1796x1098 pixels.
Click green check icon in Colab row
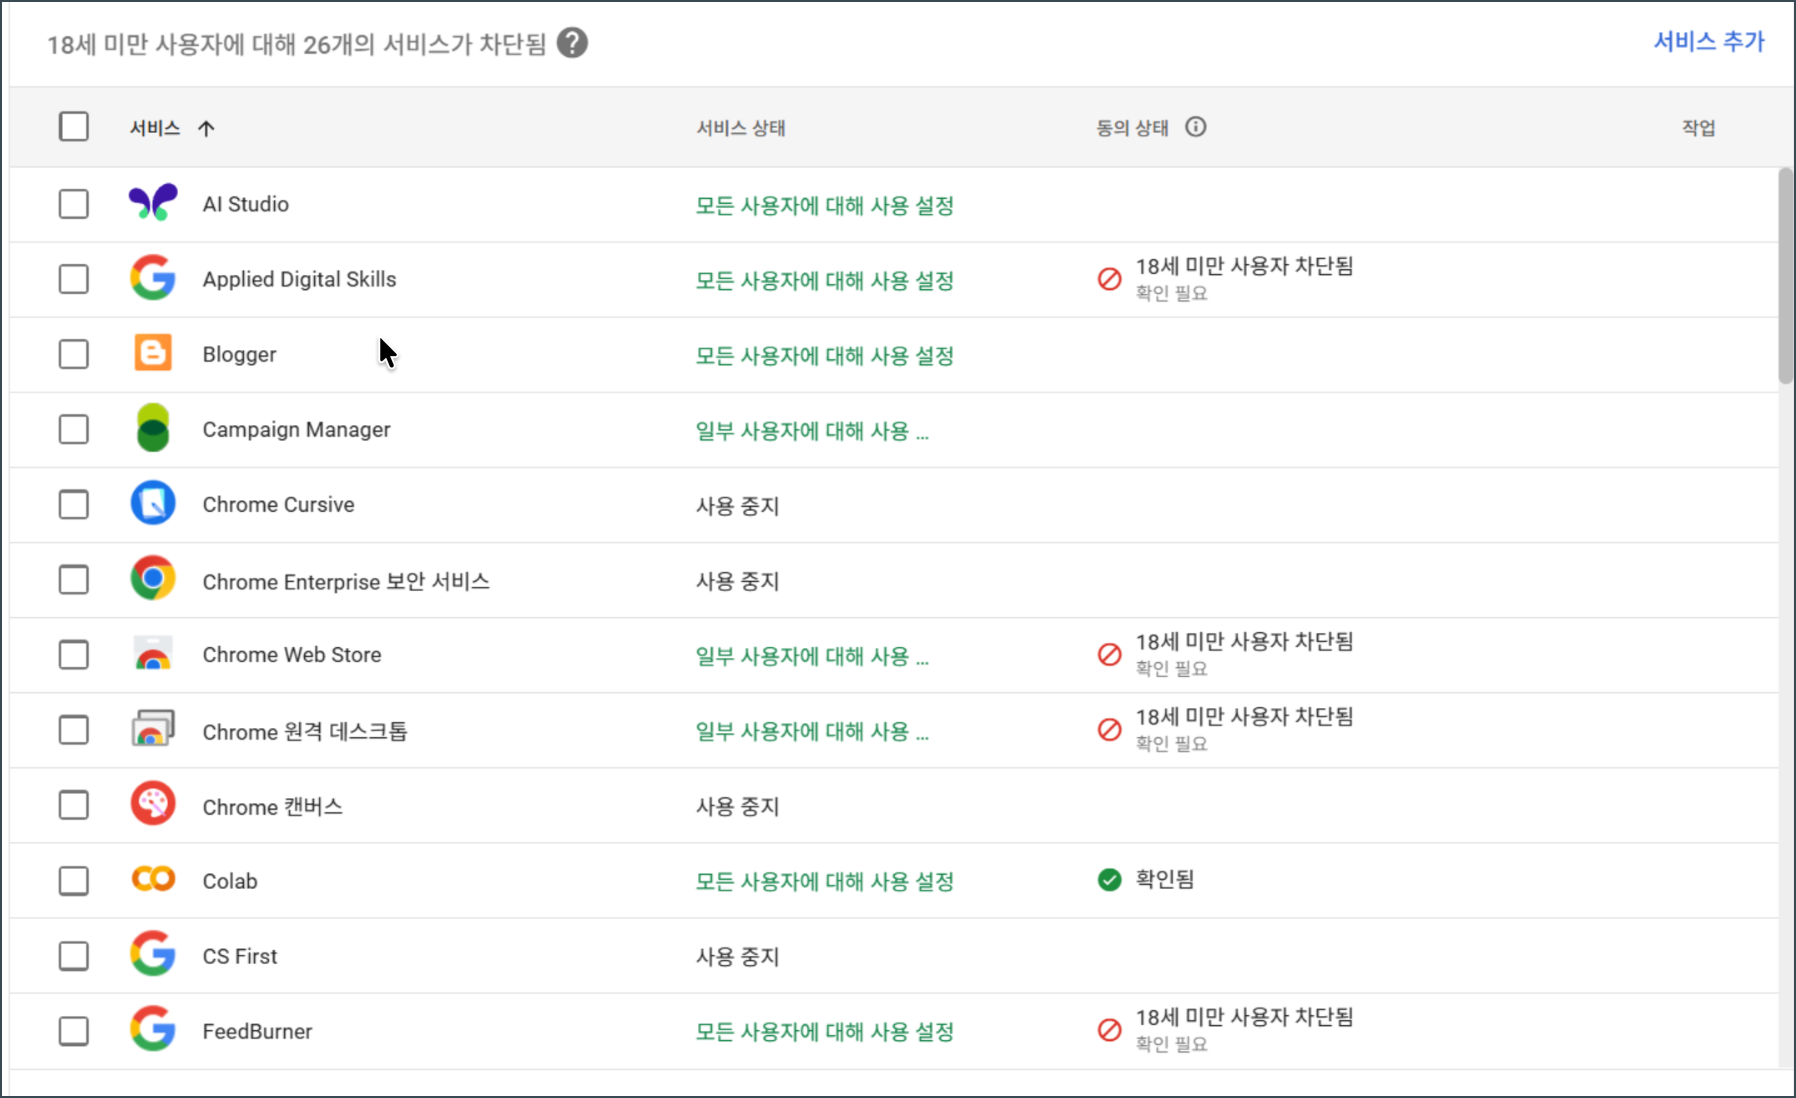pyautogui.click(x=1110, y=880)
